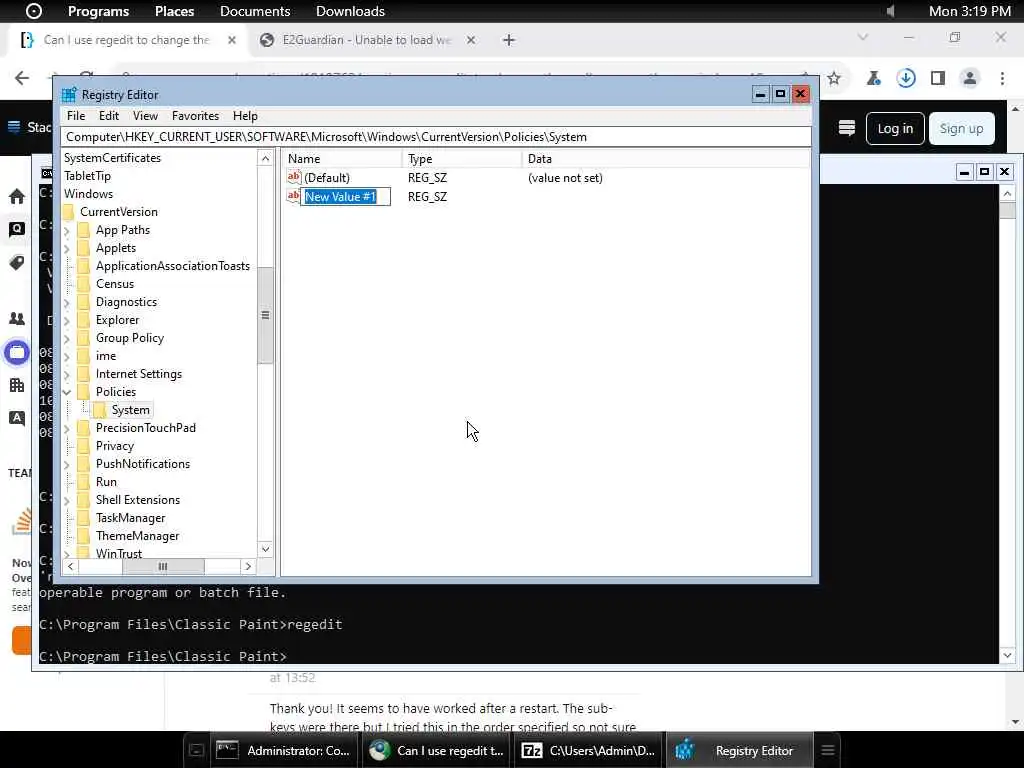Open the Stack Overflow hamburger menu
The width and height of the screenshot is (1024, 768).
coord(14,127)
